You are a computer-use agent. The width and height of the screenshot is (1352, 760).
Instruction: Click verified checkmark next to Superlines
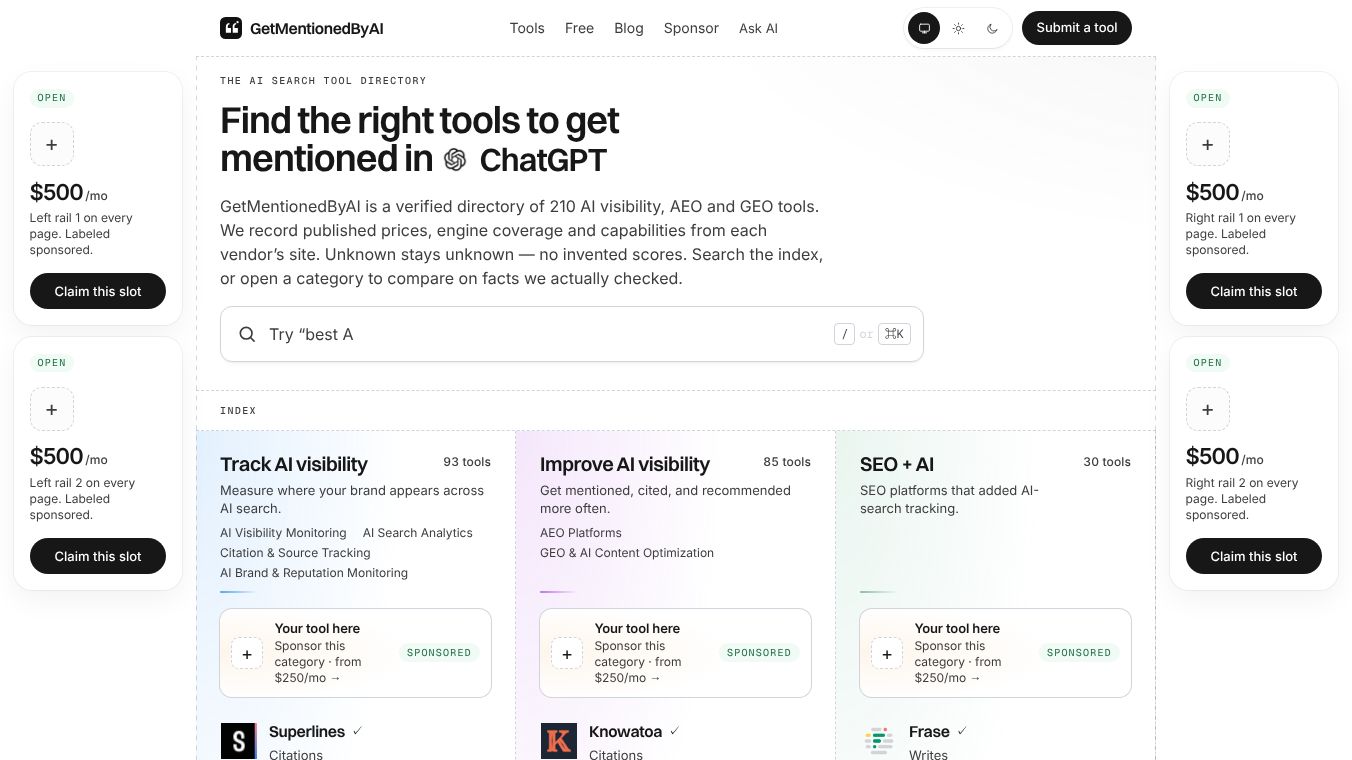pos(357,731)
